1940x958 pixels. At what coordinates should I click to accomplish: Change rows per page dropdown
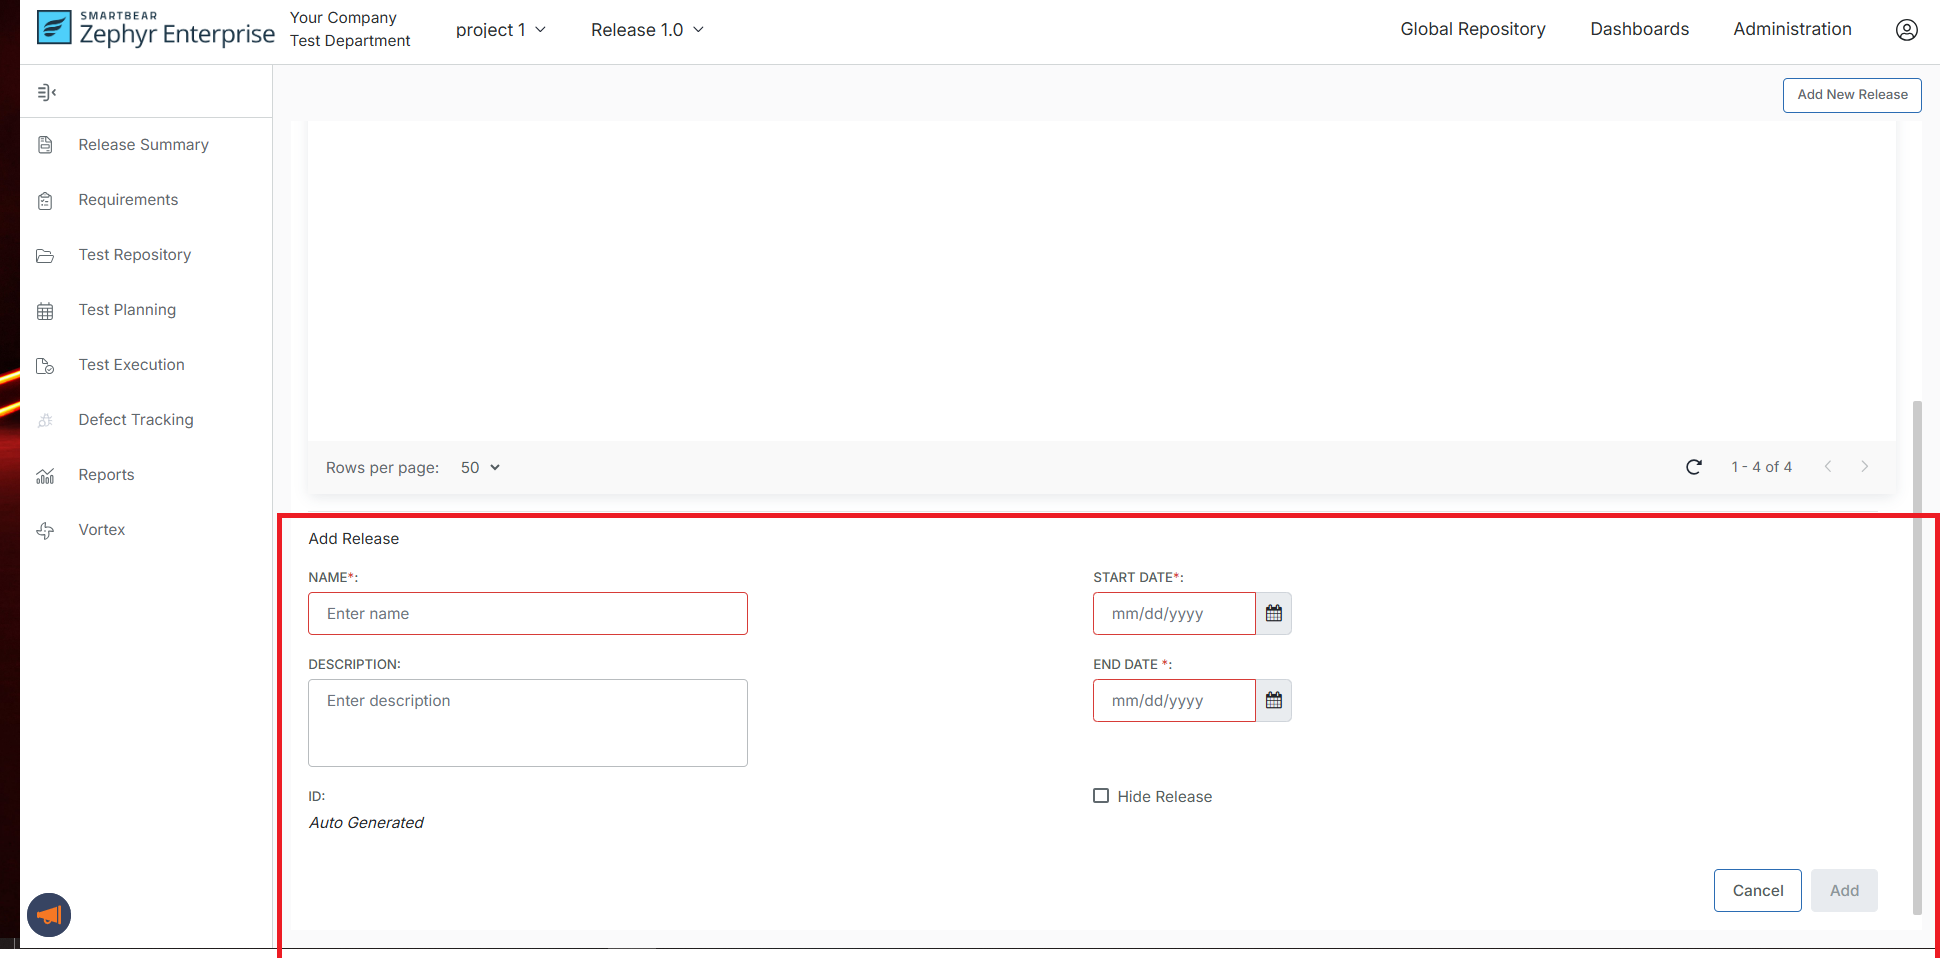click(x=480, y=468)
